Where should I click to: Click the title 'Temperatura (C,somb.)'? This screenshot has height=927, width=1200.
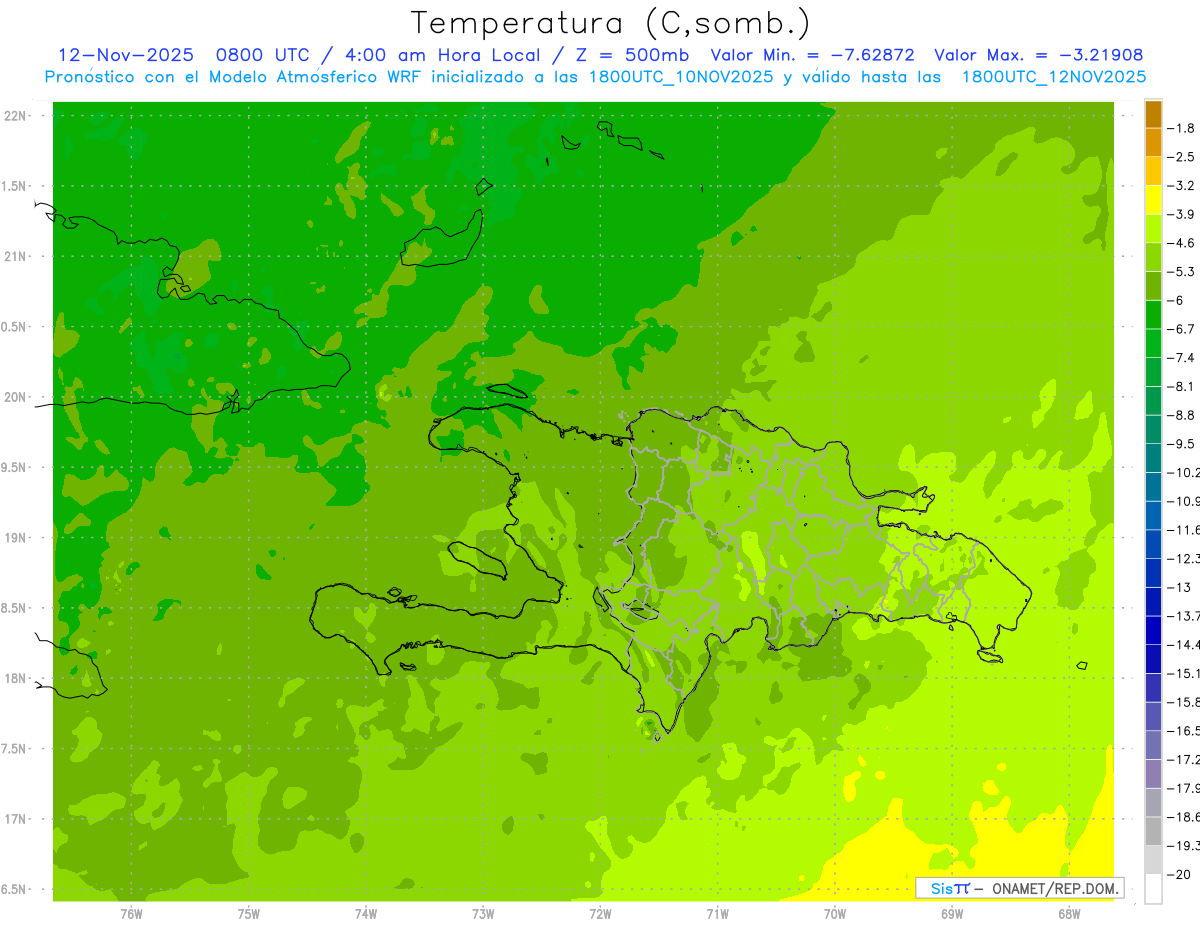611,23
